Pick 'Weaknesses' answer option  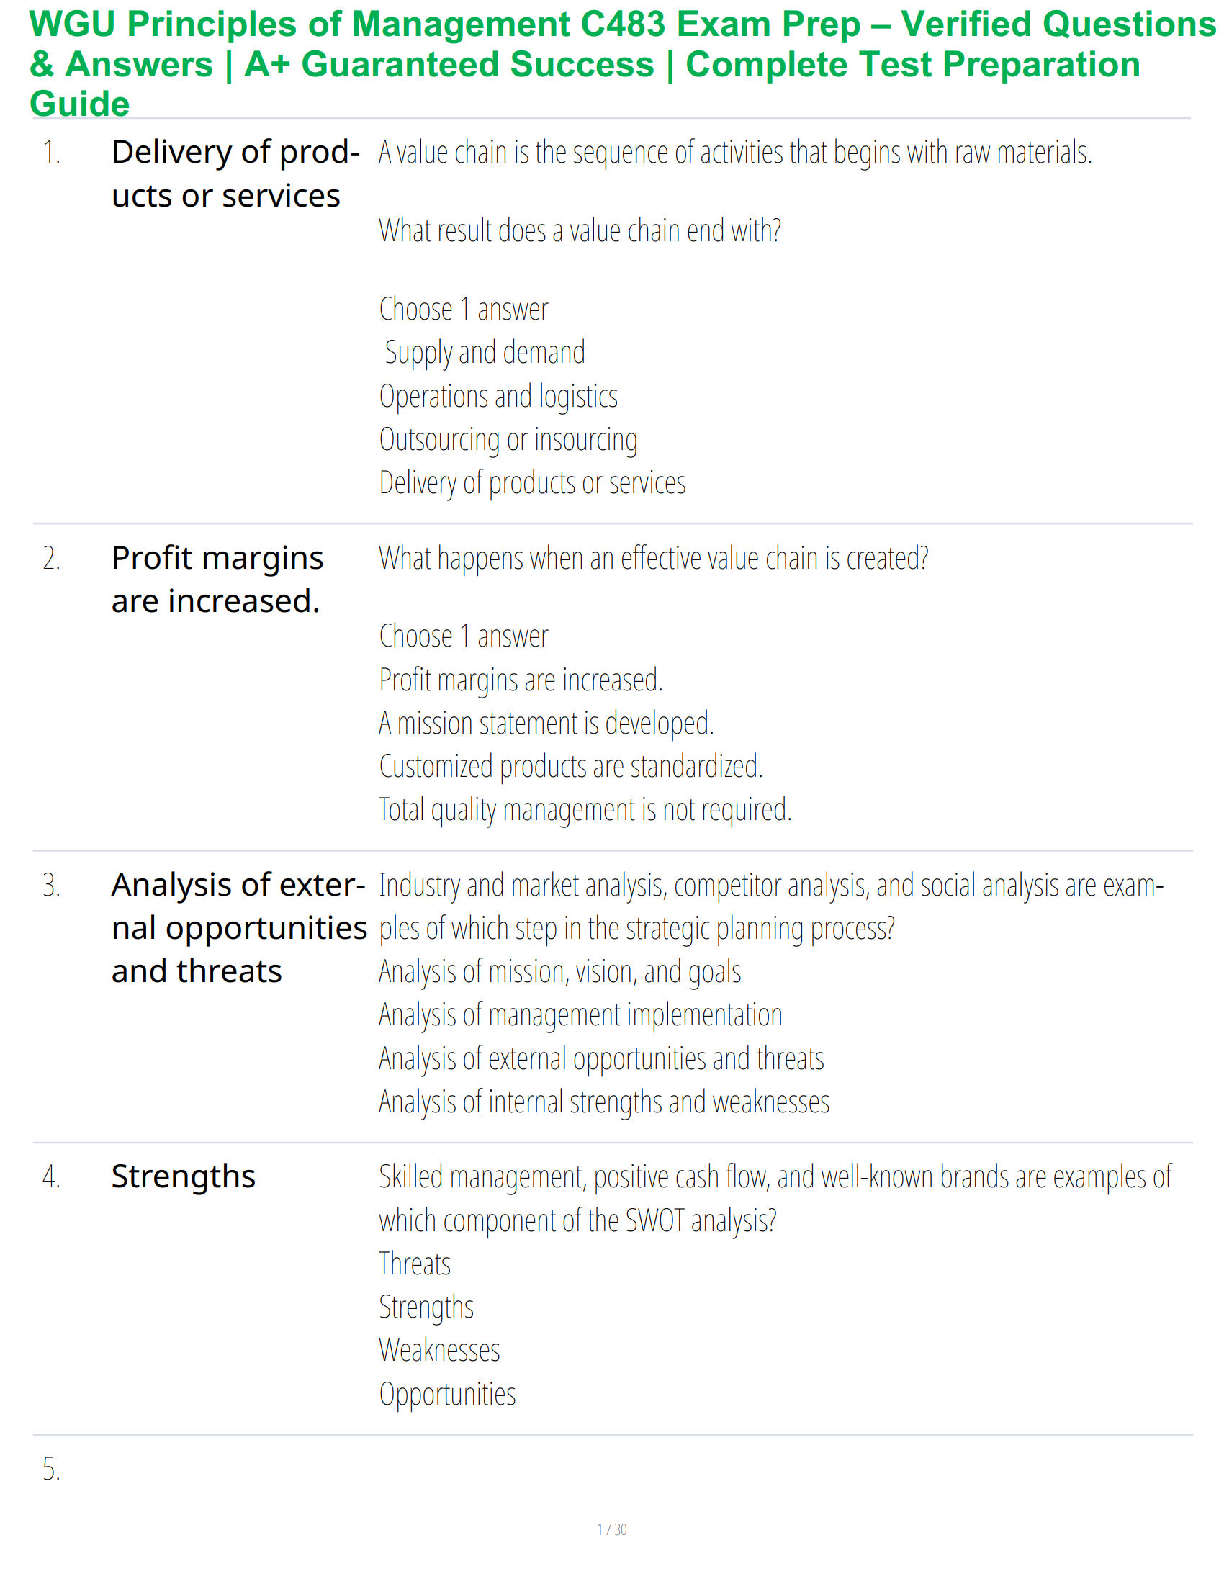click(x=439, y=1351)
